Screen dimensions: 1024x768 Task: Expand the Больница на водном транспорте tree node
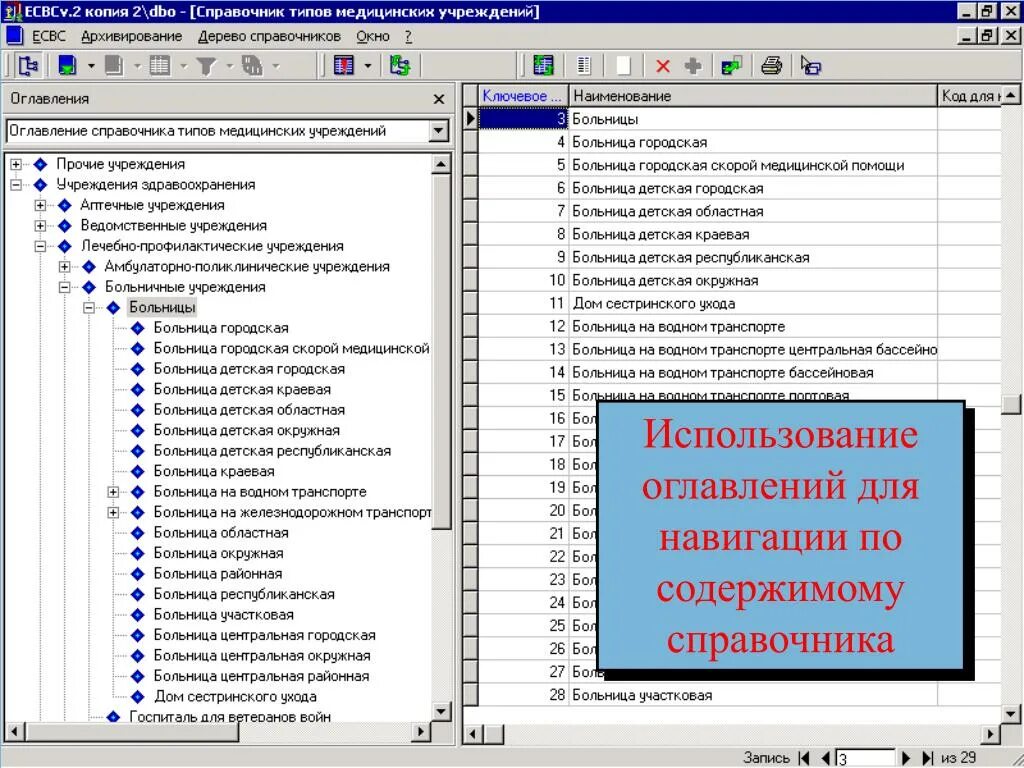[x=113, y=492]
